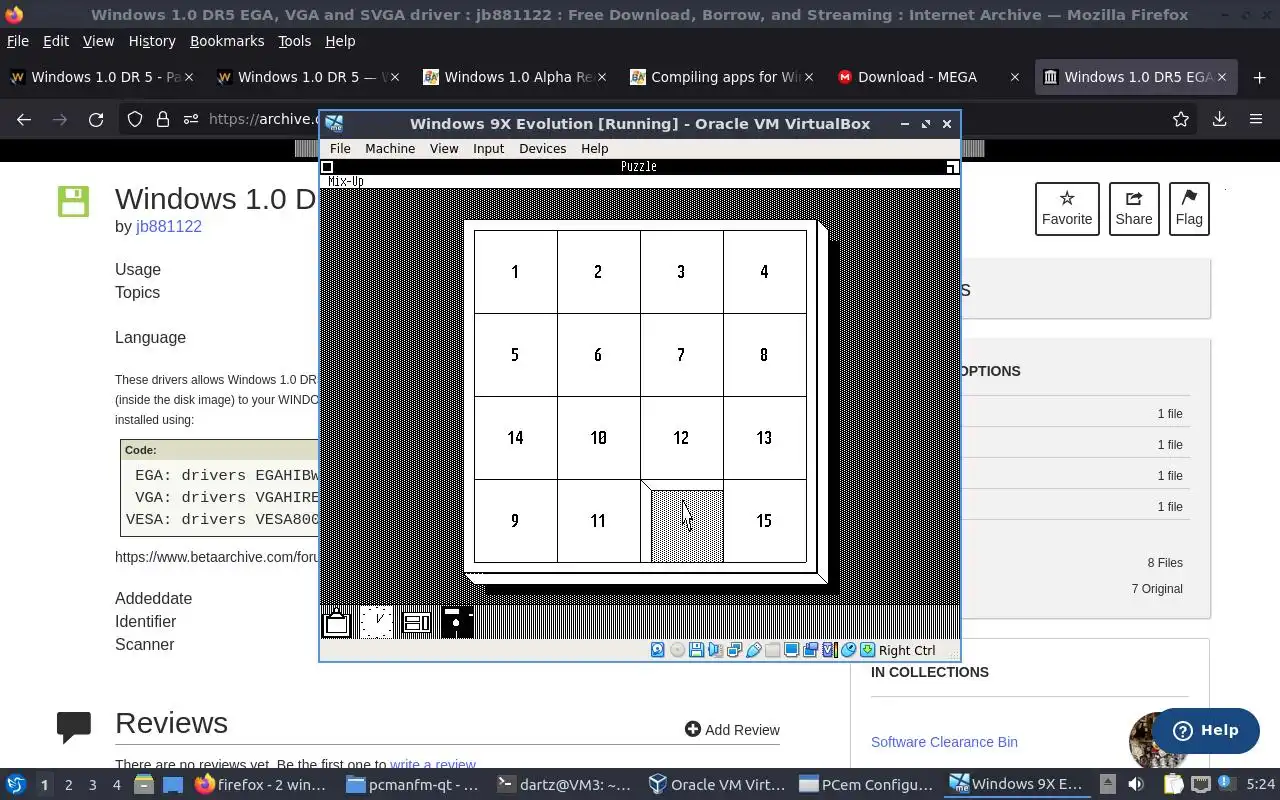Click the taskbar application menu logo
1280x800 pixels.
click(x=16, y=785)
